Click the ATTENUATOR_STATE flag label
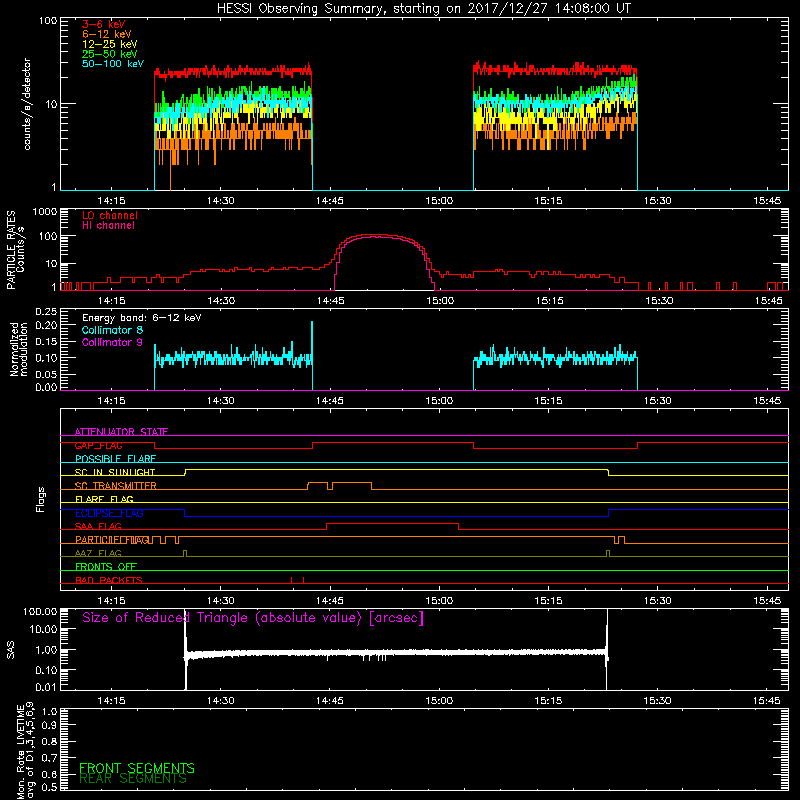Image resolution: width=800 pixels, height=800 pixels. click(121, 432)
